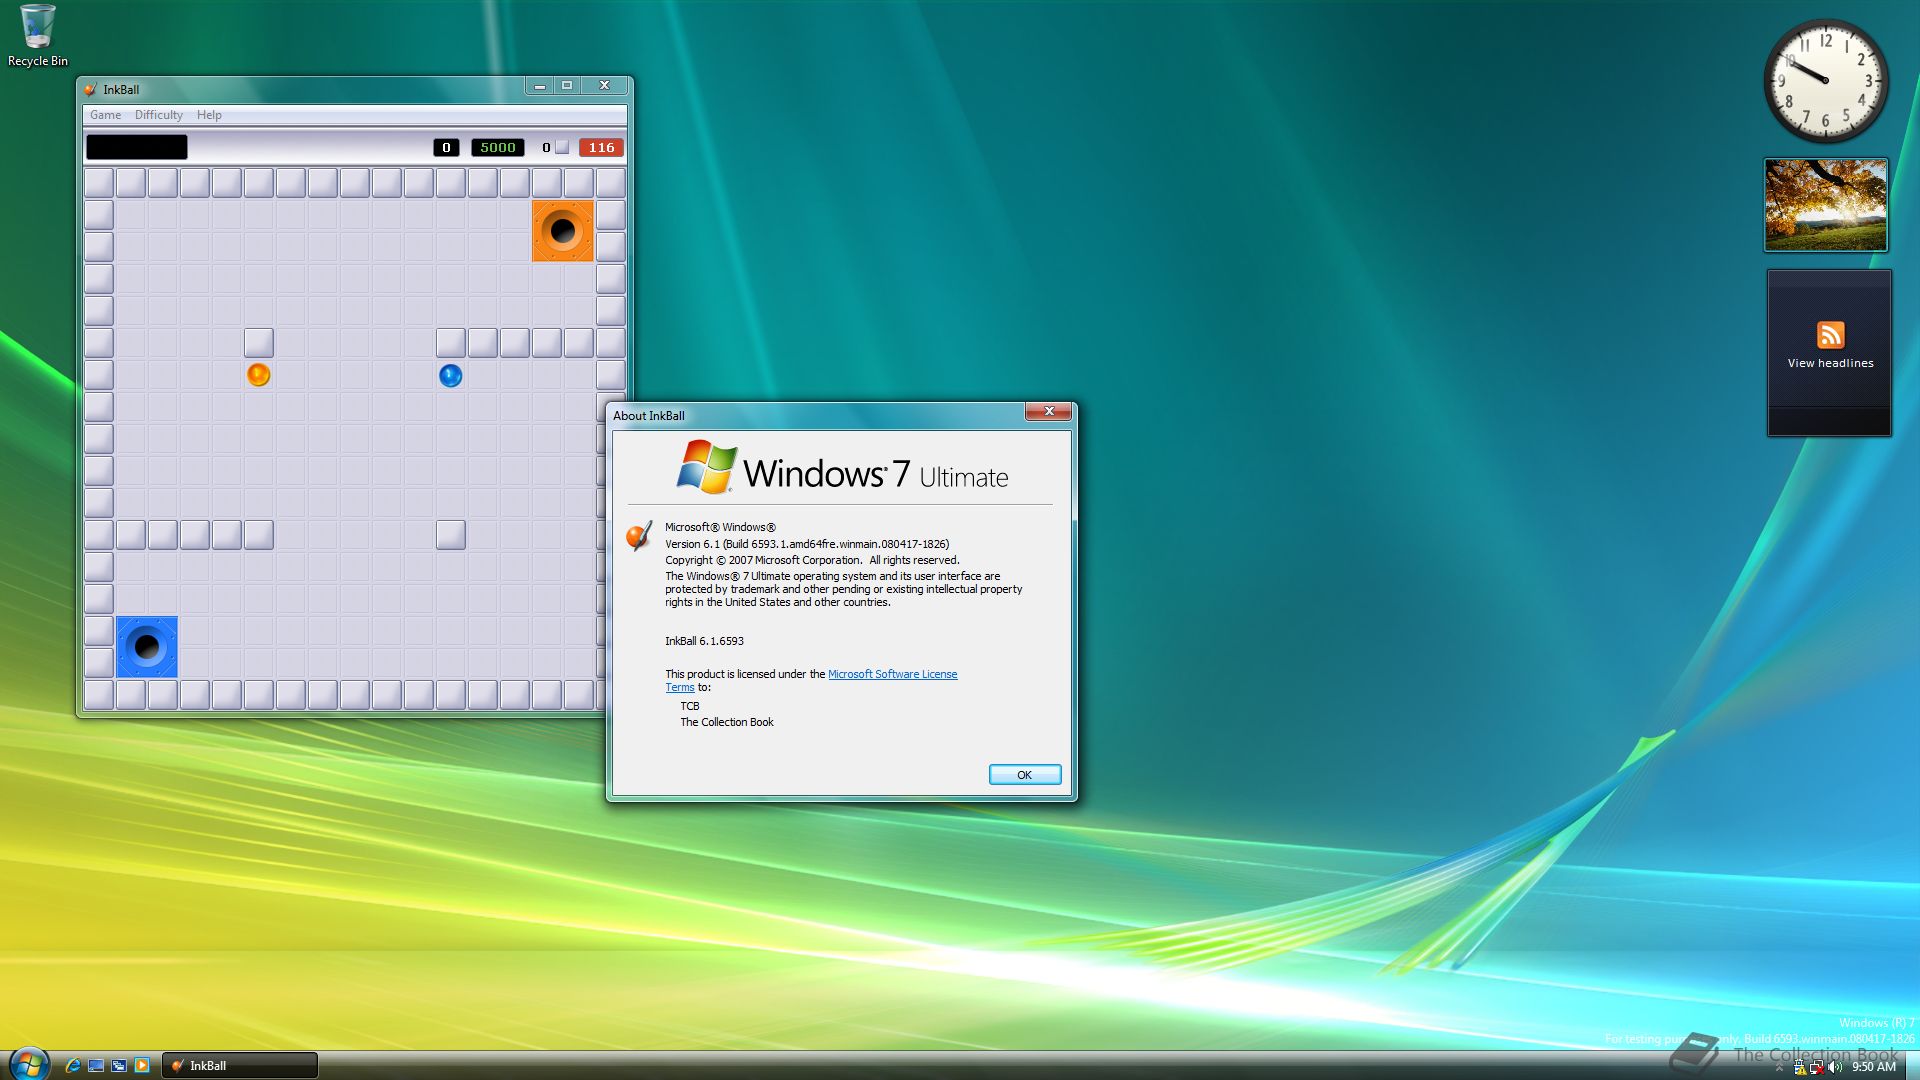Click the volume speaker tray icon
Image resolution: width=1920 pixels, height=1080 pixels.
1834,1067
